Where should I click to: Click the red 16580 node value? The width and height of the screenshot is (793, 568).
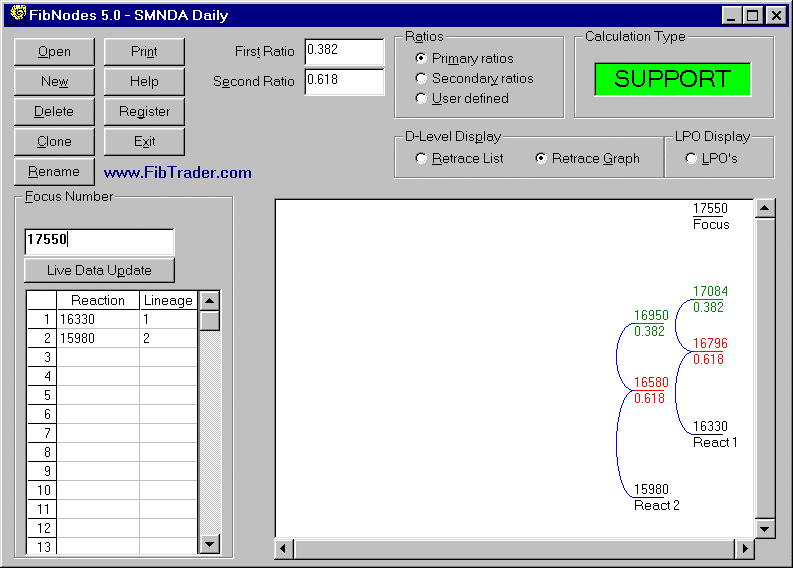pyautogui.click(x=651, y=382)
